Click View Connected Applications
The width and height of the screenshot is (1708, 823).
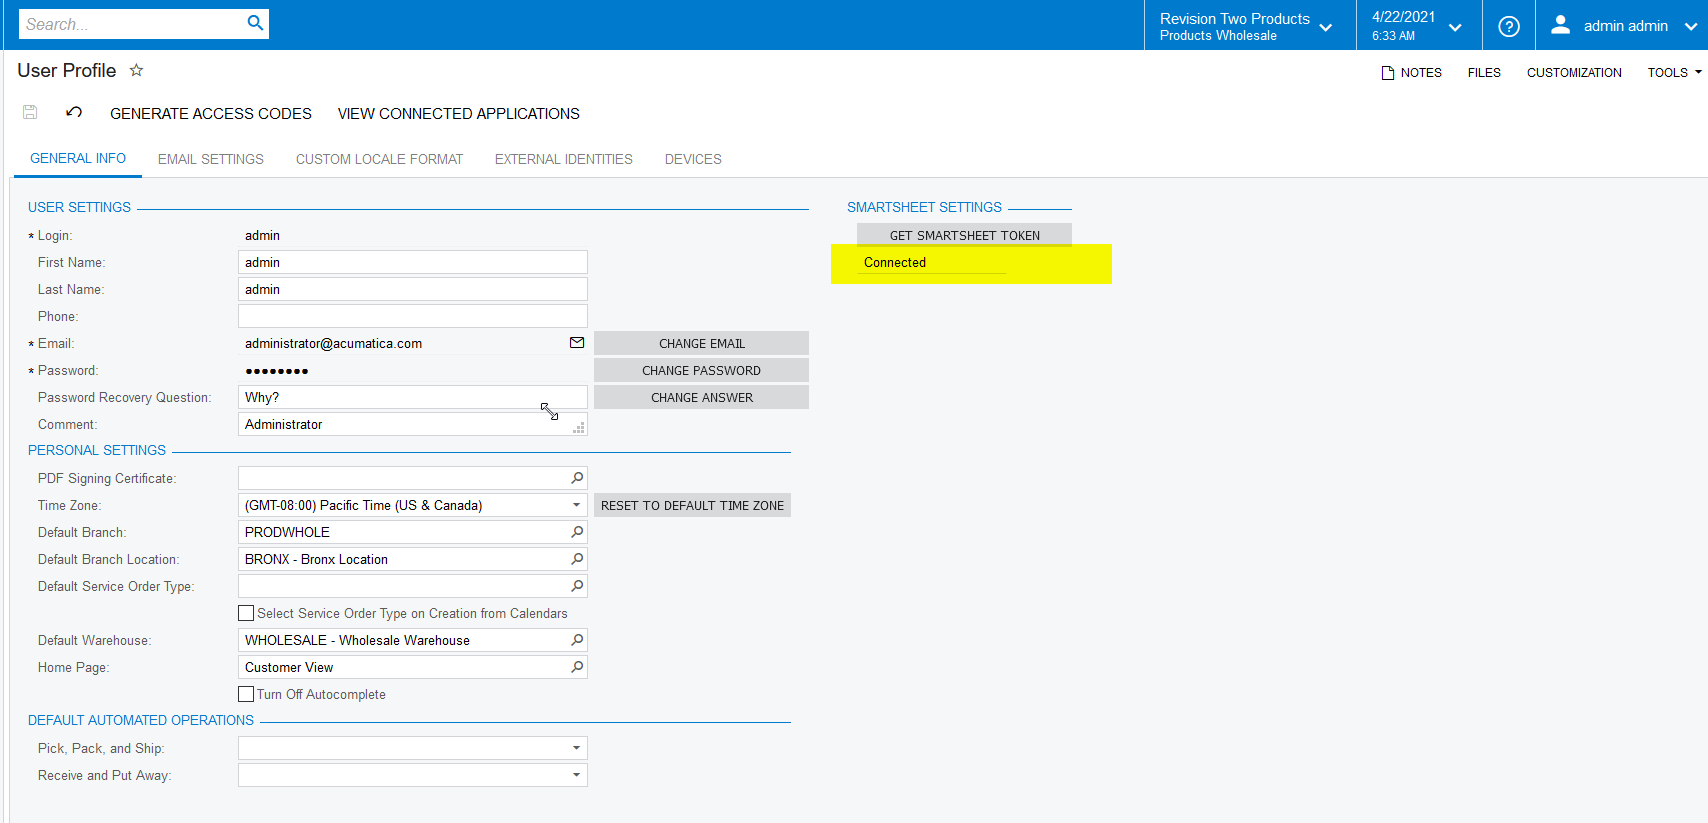458,114
